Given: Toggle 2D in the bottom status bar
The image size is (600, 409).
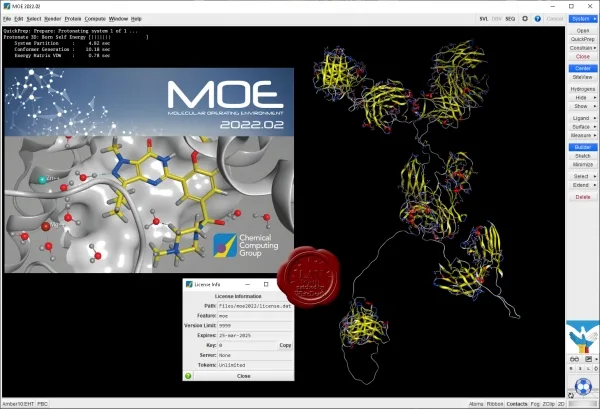Looking at the screenshot, I should click(561, 404).
